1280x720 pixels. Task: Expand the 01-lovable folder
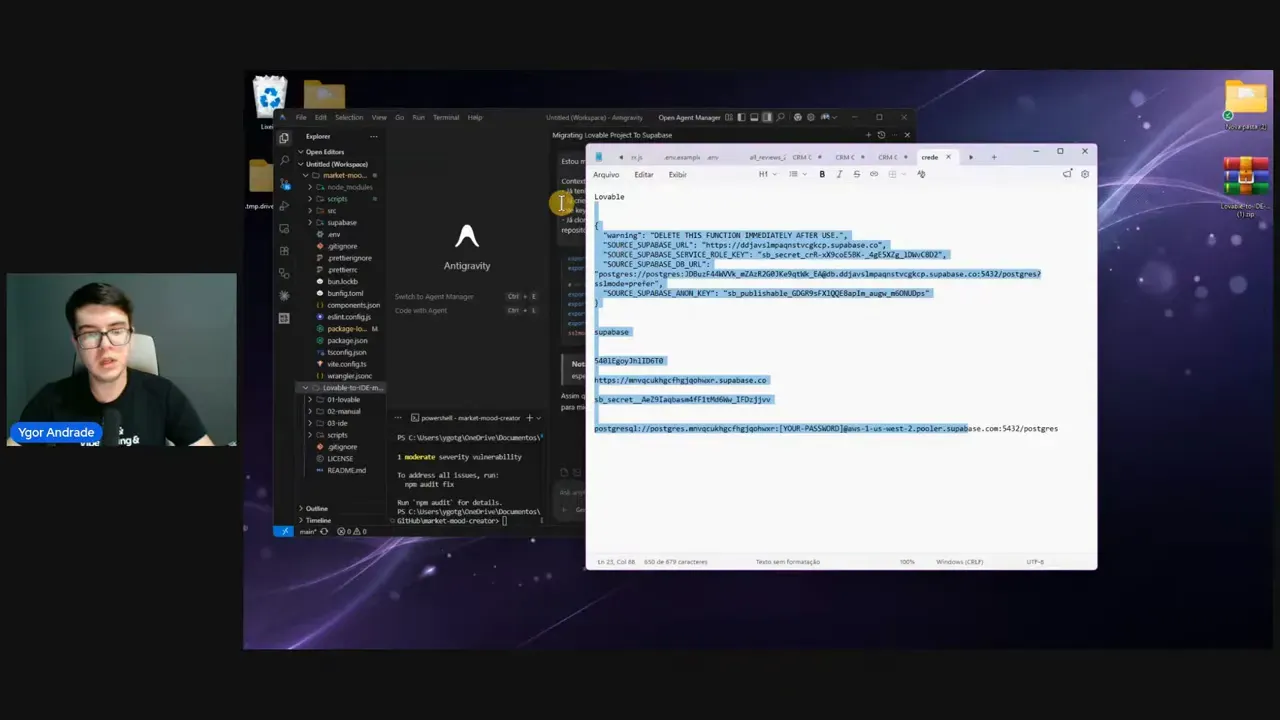(x=309, y=400)
